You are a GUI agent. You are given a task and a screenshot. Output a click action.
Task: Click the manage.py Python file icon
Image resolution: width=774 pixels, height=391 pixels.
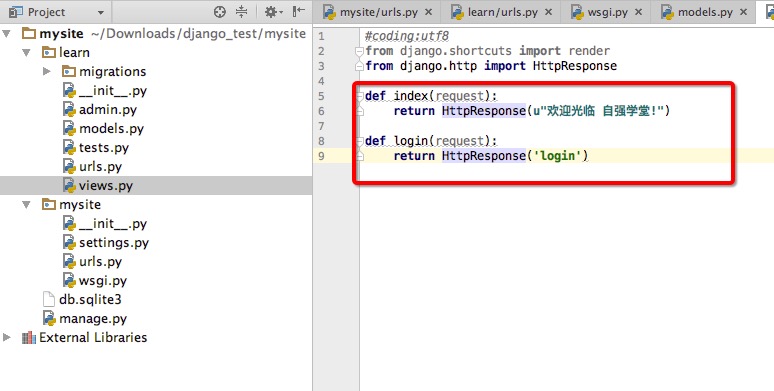coord(49,319)
